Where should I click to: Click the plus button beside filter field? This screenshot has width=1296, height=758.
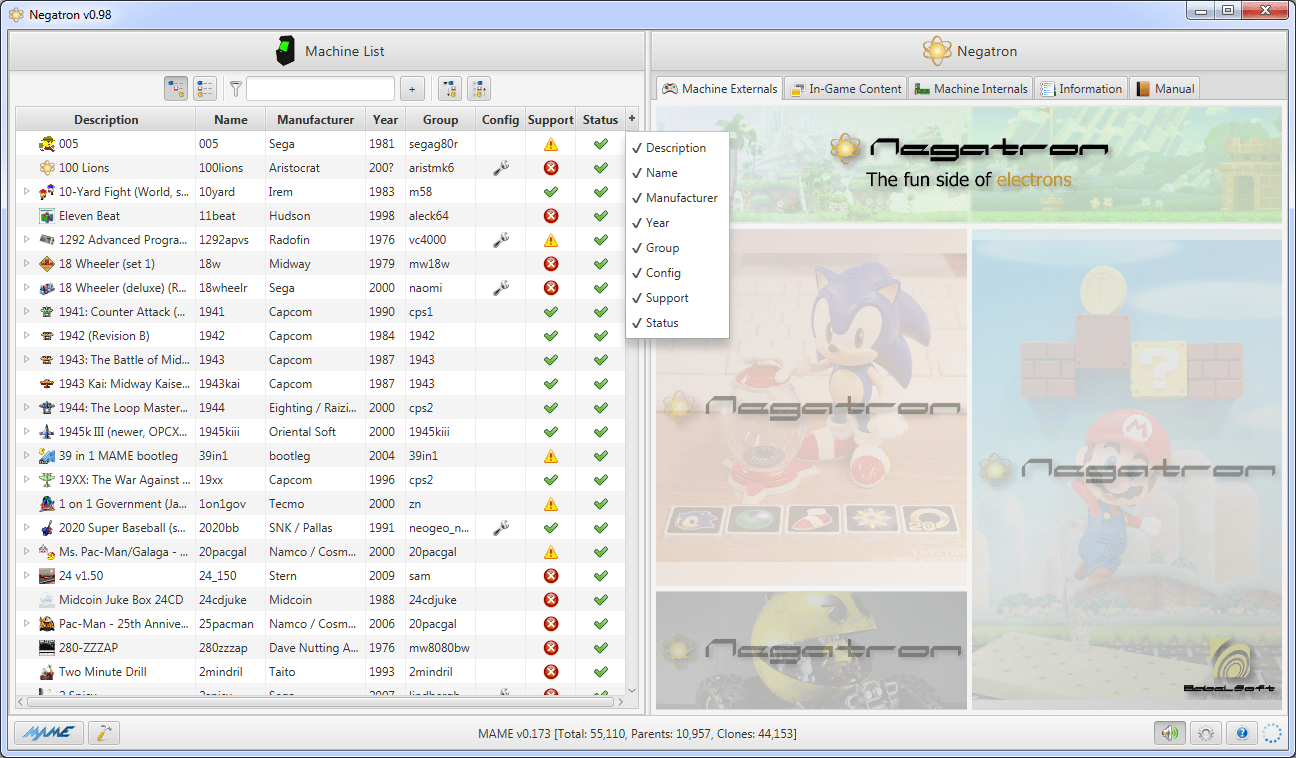click(413, 89)
